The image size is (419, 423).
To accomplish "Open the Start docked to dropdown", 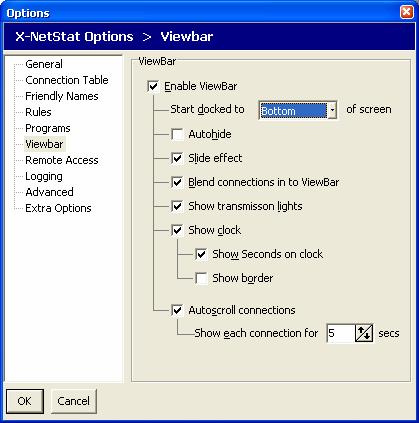I will pos(298,110).
